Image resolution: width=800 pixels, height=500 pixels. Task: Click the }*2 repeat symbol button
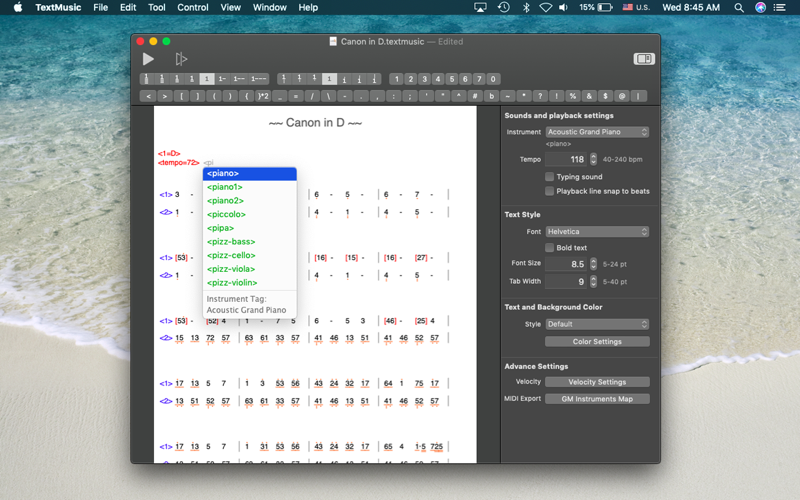click(263, 96)
